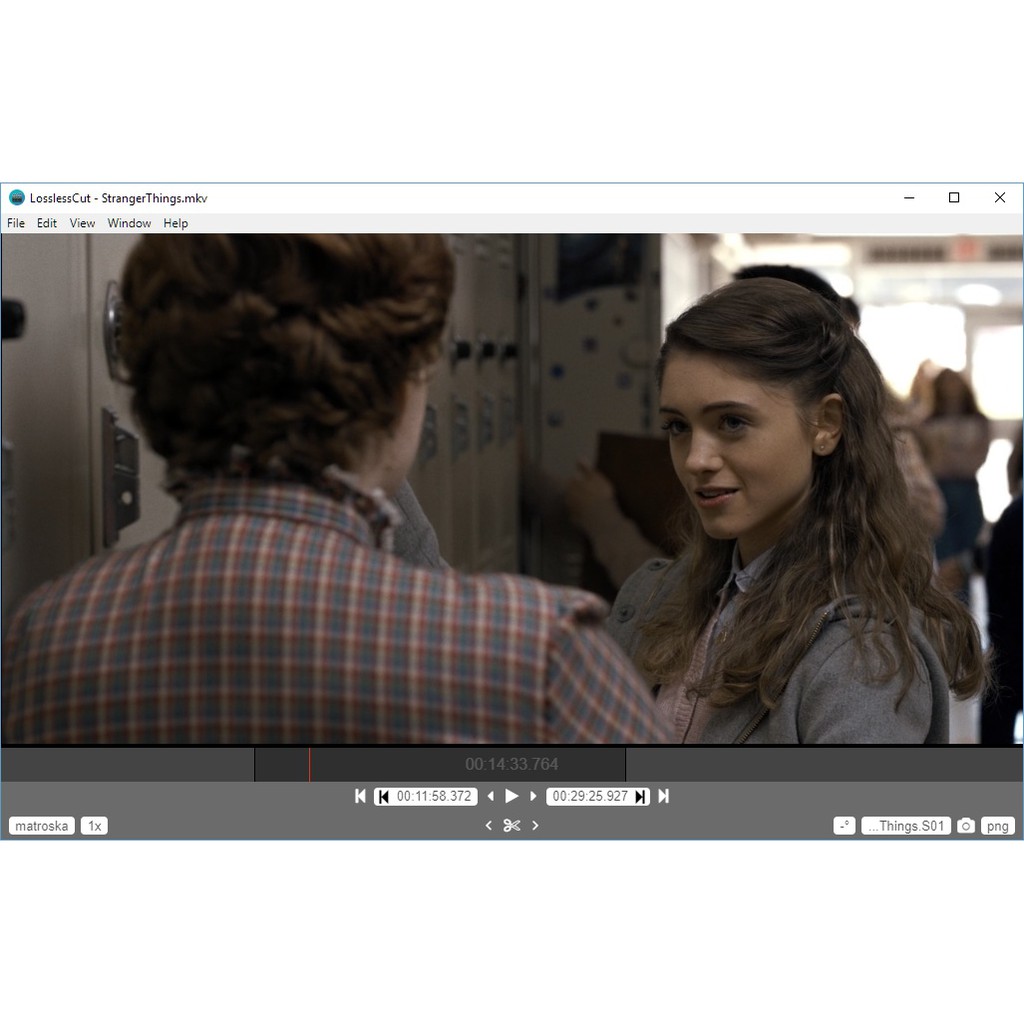
Task: Open the File menu
Action: pos(16,223)
